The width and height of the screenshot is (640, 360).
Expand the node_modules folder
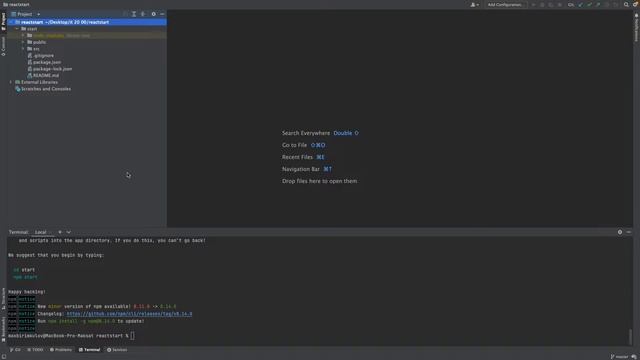(23, 36)
